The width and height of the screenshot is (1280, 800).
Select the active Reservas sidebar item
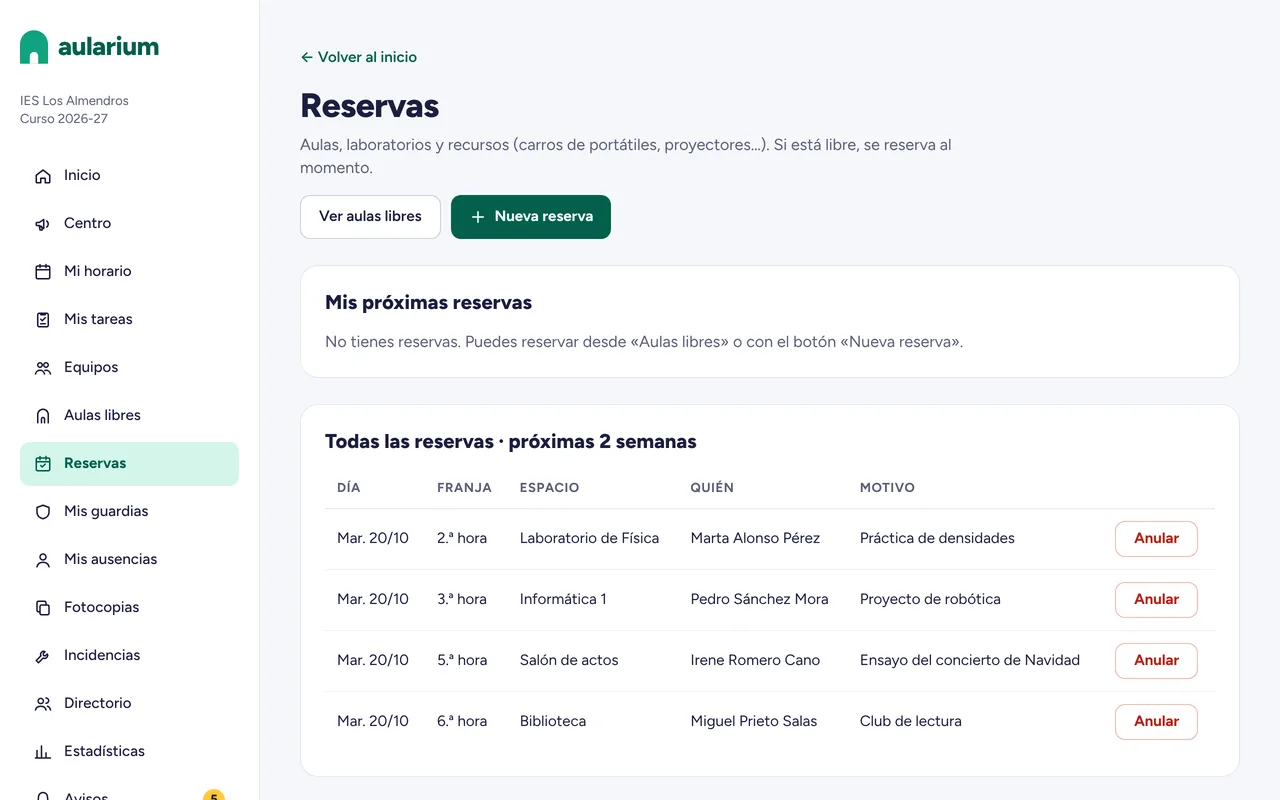click(x=129, y=464)
